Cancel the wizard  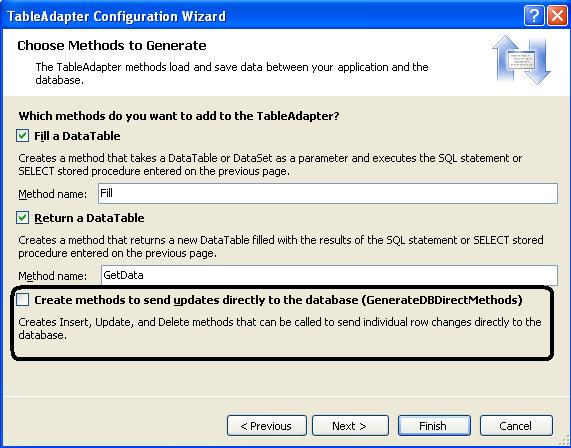[x=516, y=425]
